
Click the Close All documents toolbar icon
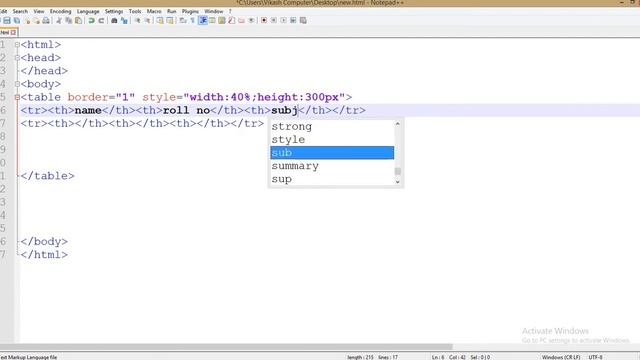tap(36, 20)
